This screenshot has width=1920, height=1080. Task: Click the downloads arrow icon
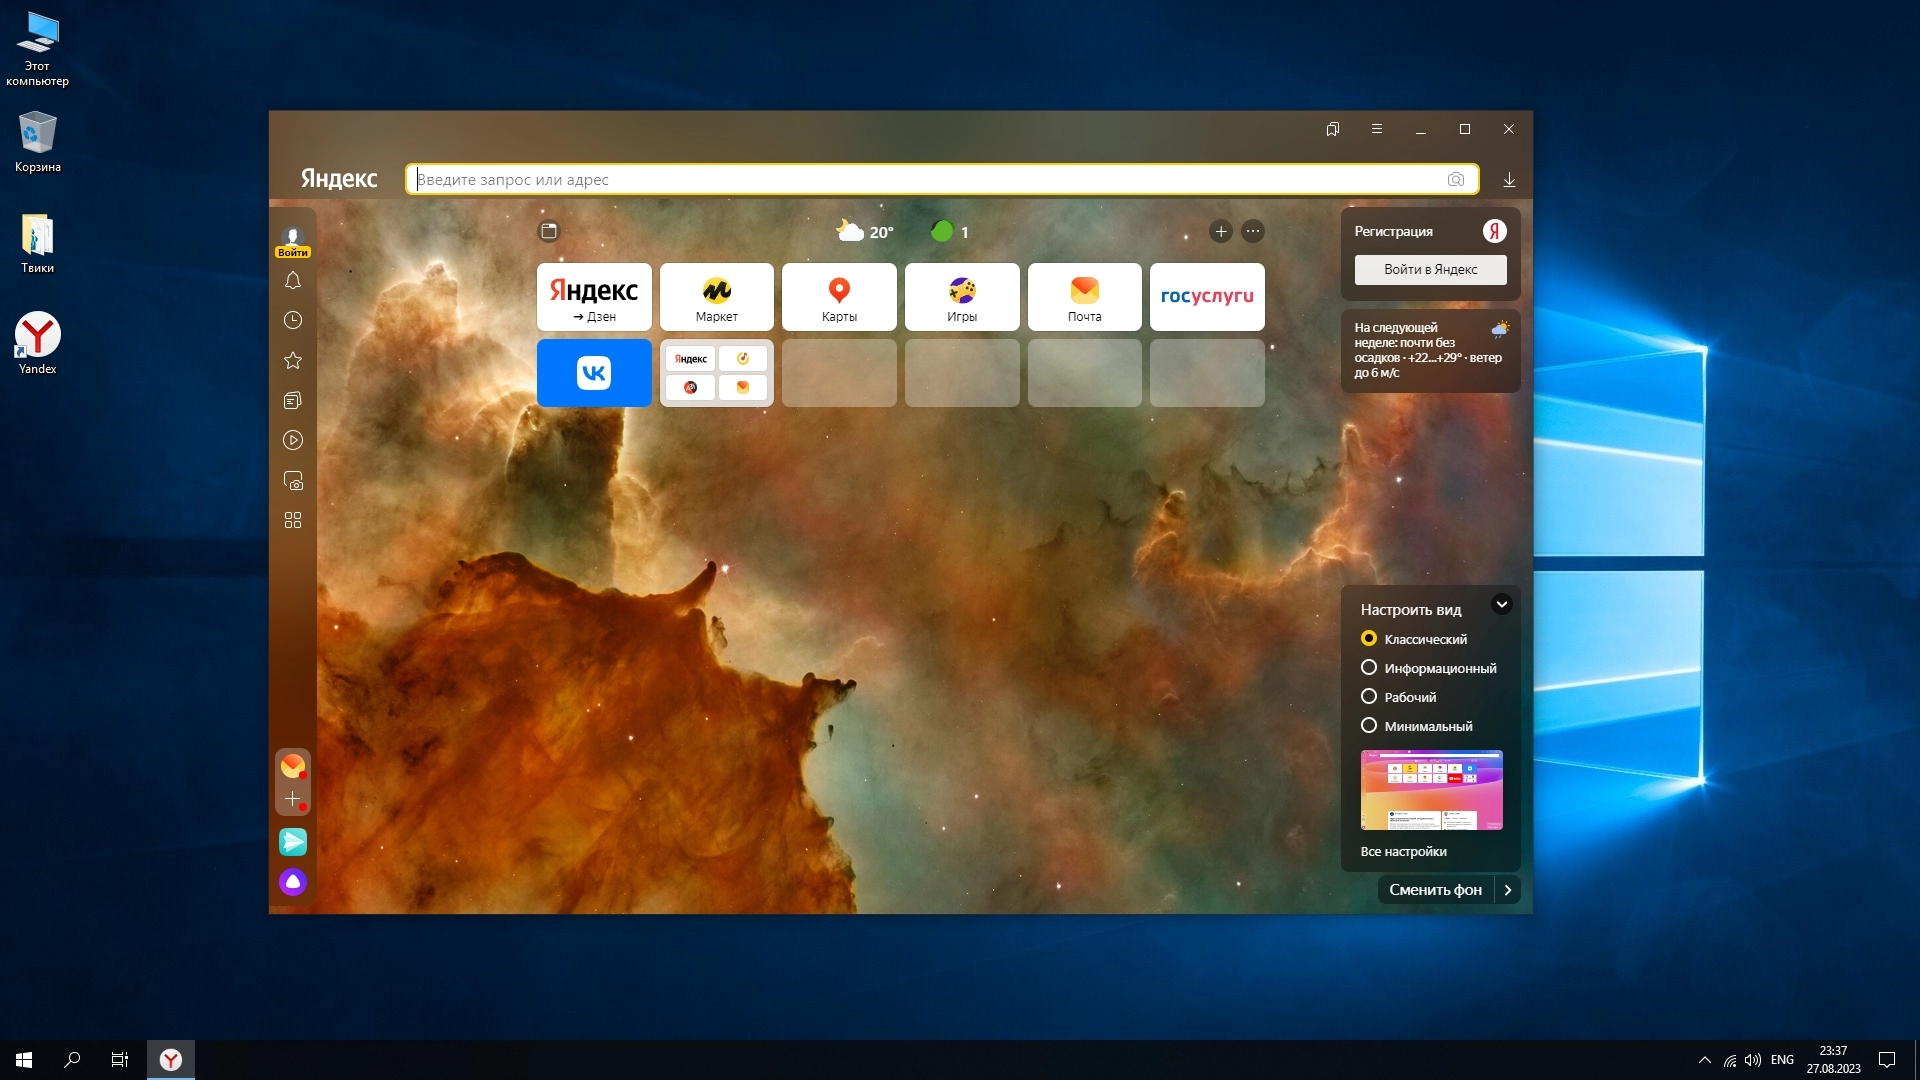[1509, 180]
